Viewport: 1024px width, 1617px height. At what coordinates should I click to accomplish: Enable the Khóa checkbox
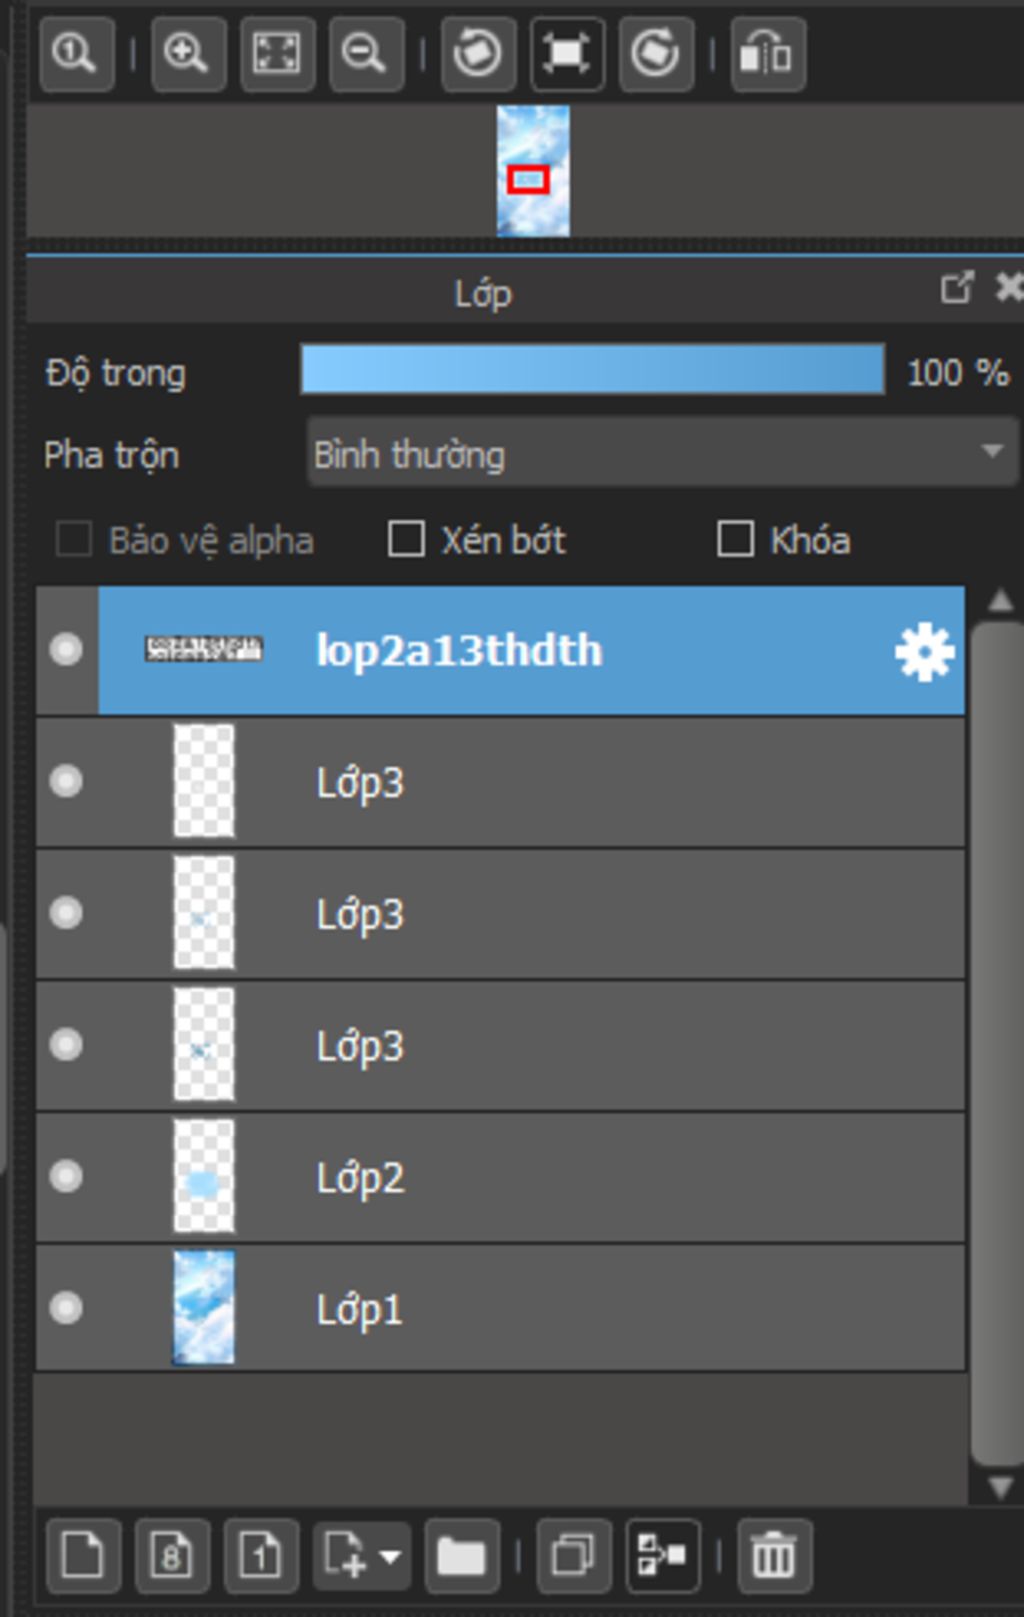[x=735, y=539]
